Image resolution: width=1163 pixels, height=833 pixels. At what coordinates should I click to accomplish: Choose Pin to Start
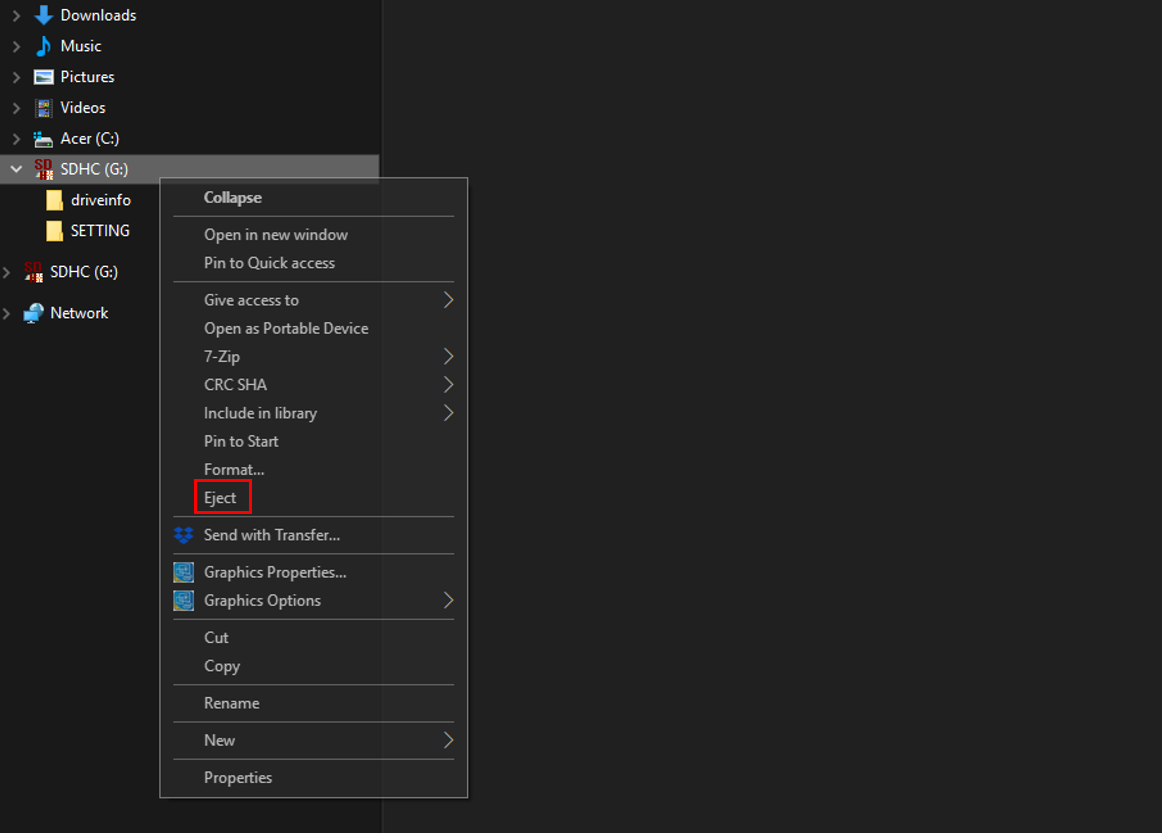point(241,441)
